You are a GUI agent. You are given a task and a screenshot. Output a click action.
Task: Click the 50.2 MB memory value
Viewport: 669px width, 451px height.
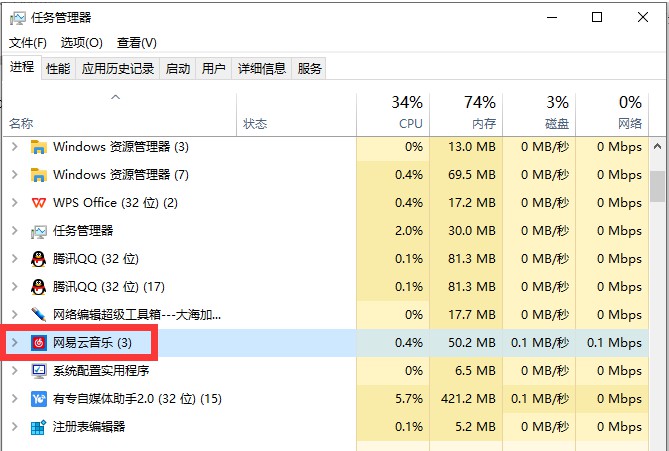[x=472, y=343]
